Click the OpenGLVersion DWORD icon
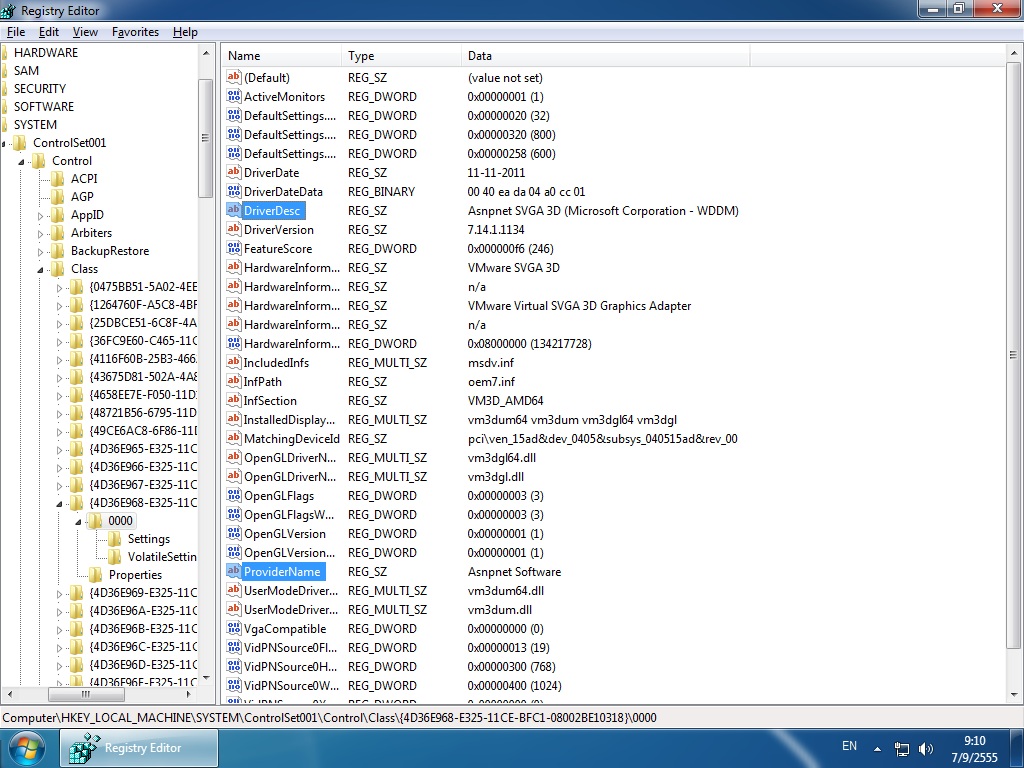Viewport: 1024px width, 768px height. (233, 533)
